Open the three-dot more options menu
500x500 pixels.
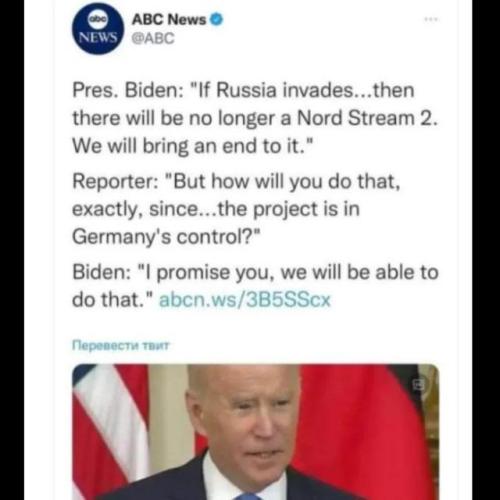coord(431,19)
